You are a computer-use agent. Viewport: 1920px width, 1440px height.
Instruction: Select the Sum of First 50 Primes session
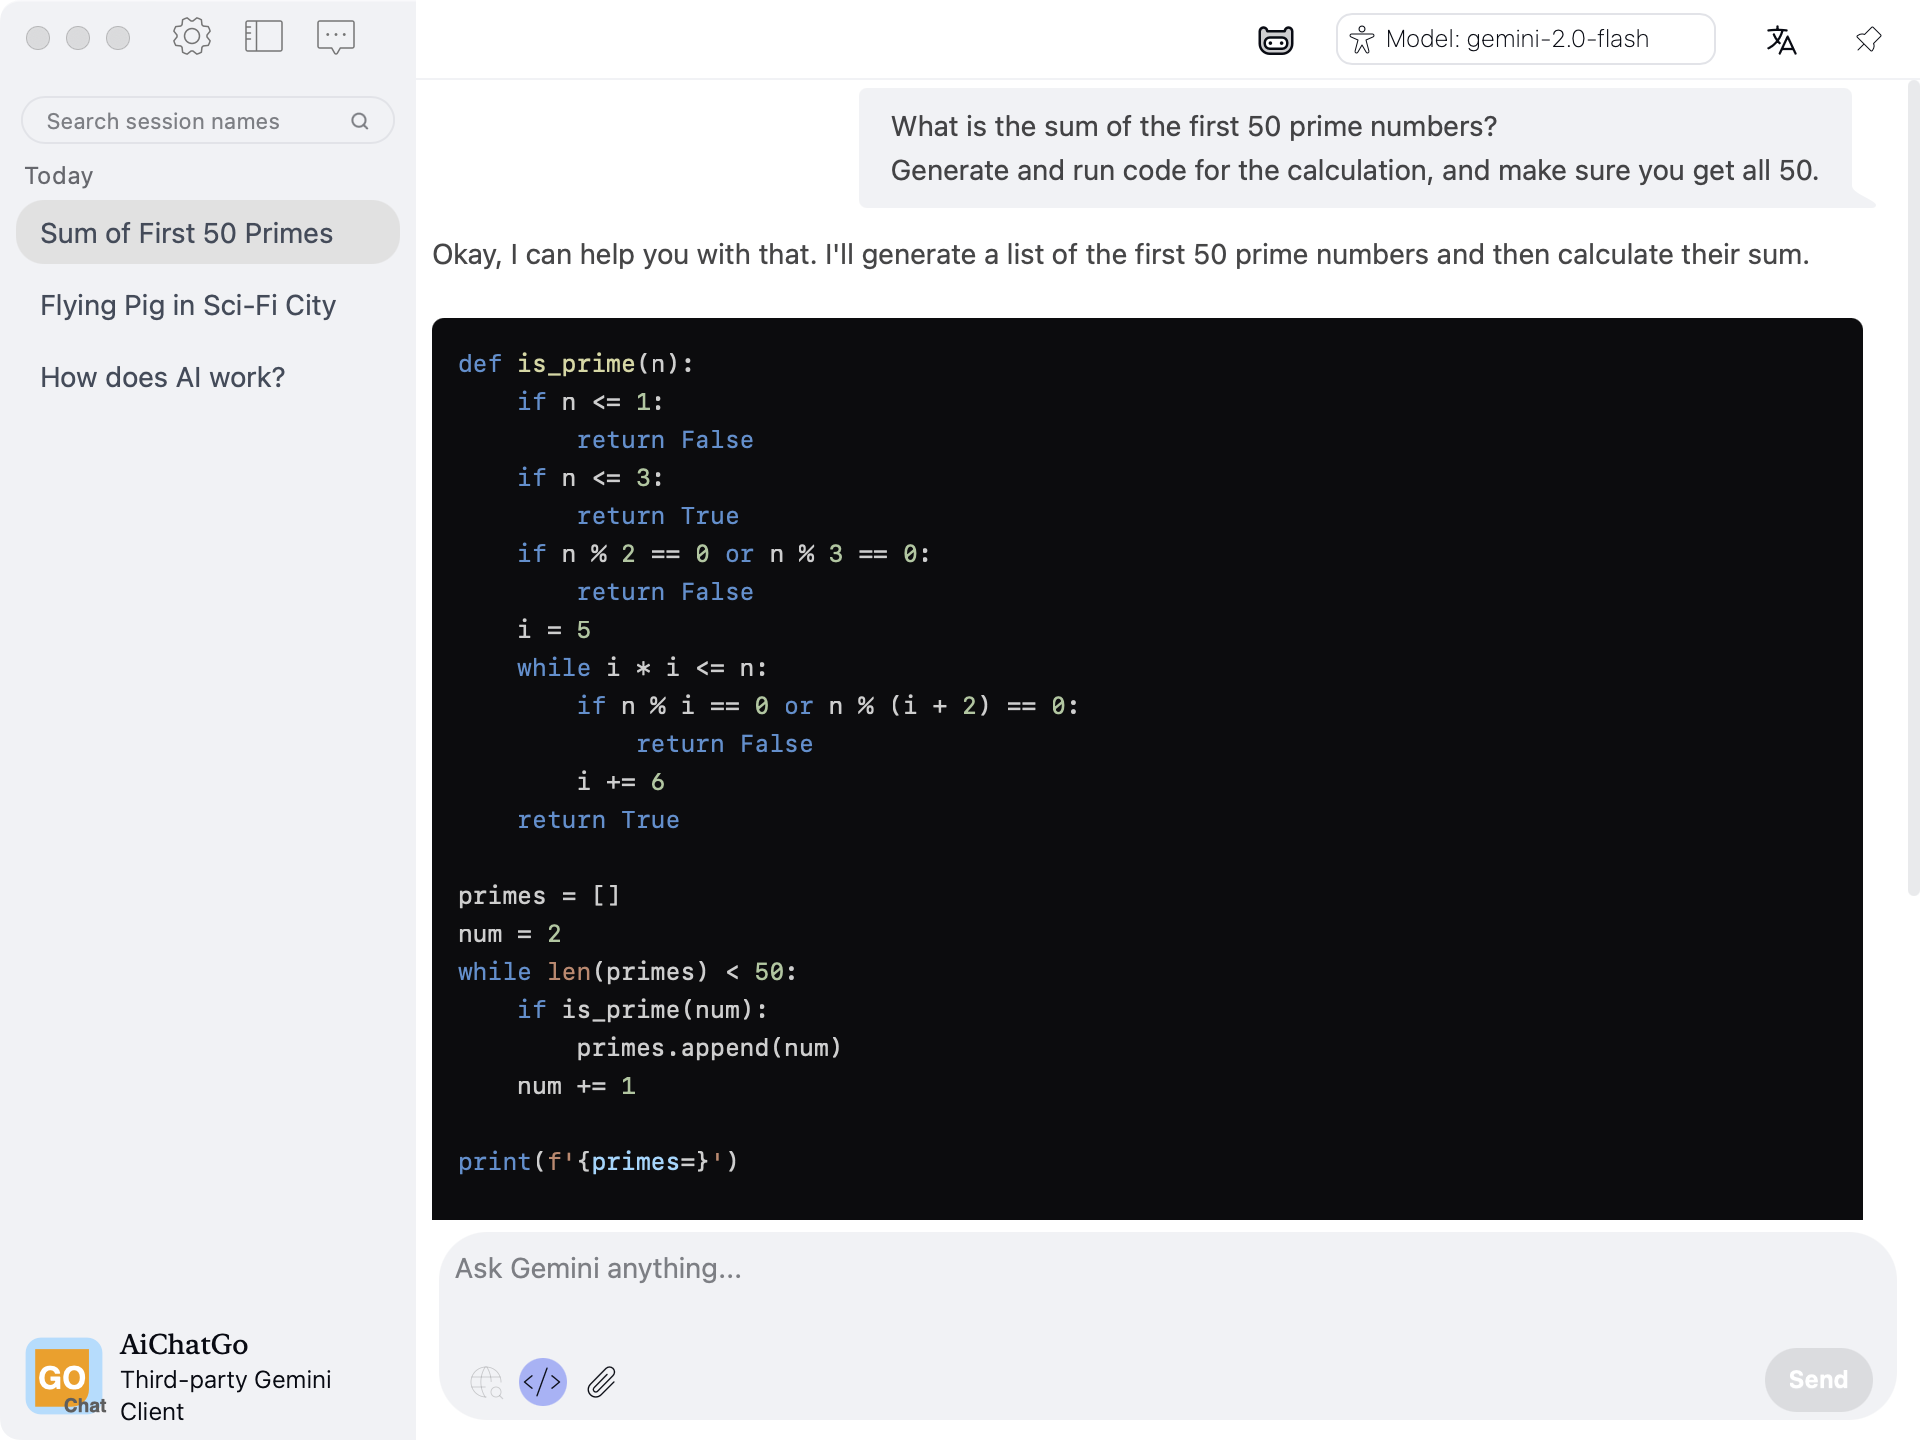click(208, 233)
